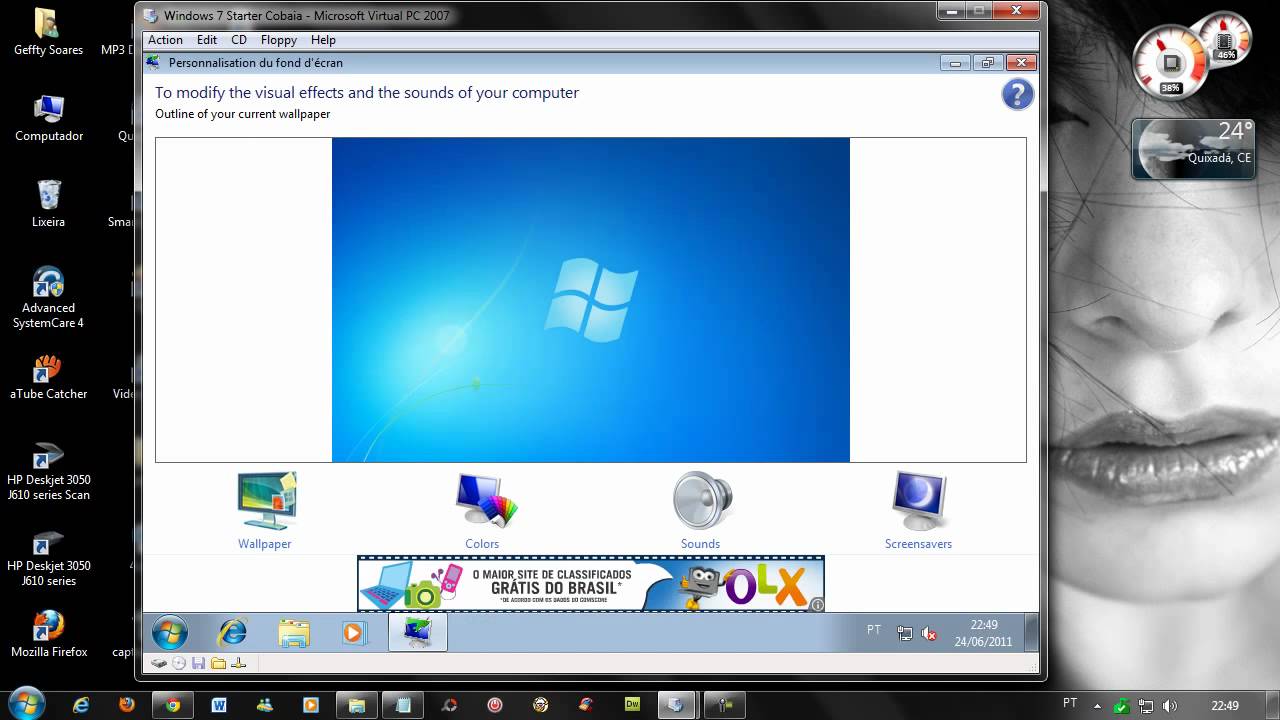Click the hard disk status icon
Screen dimensions: 1280x720
coord(159,663)
